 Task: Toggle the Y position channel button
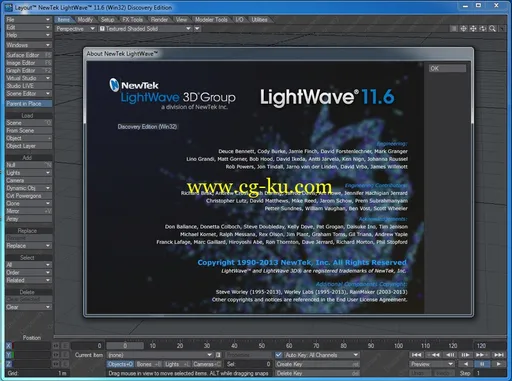pyautogui.click(x=9, y=355)
